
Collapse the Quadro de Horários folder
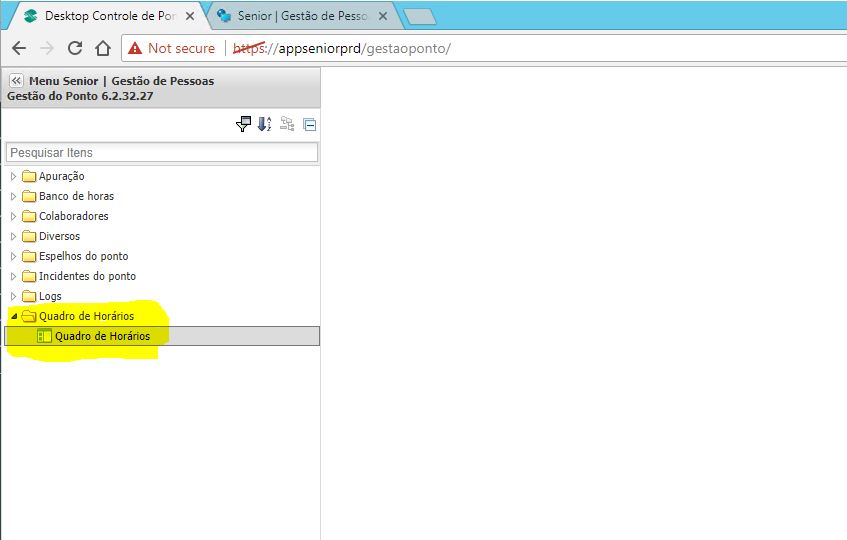coord(13,316)
